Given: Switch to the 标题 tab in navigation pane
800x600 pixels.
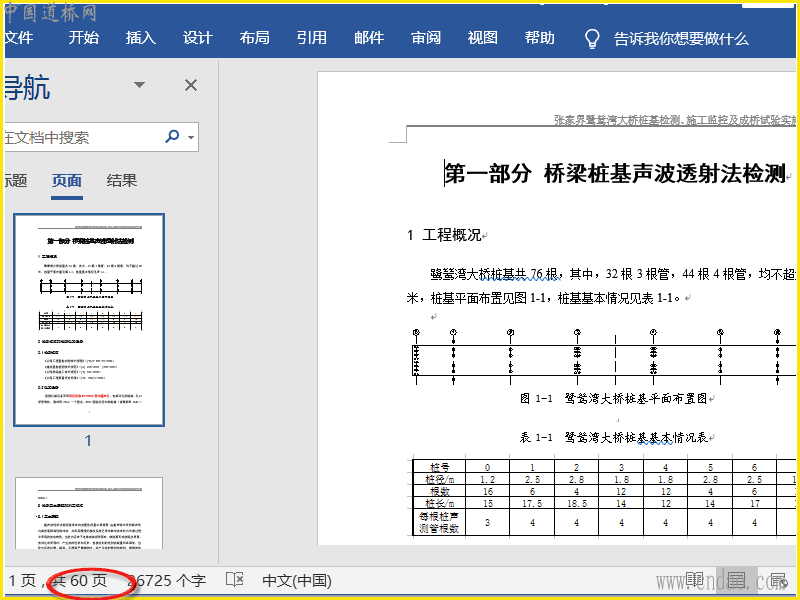Looking at the screenshot, I should [15, 181].
